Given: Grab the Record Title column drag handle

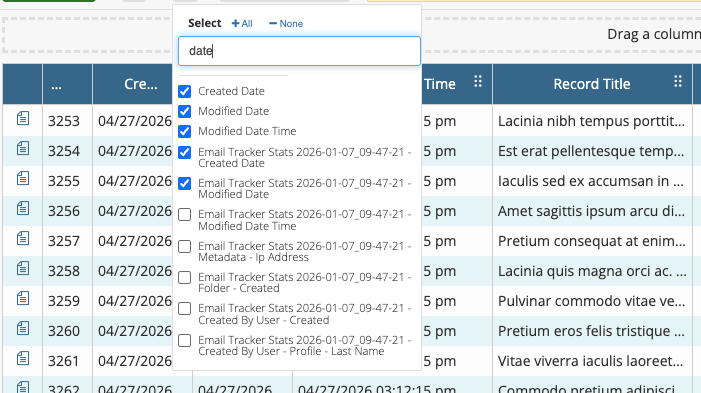Looking at the screenshot, I should click(678, 81).
